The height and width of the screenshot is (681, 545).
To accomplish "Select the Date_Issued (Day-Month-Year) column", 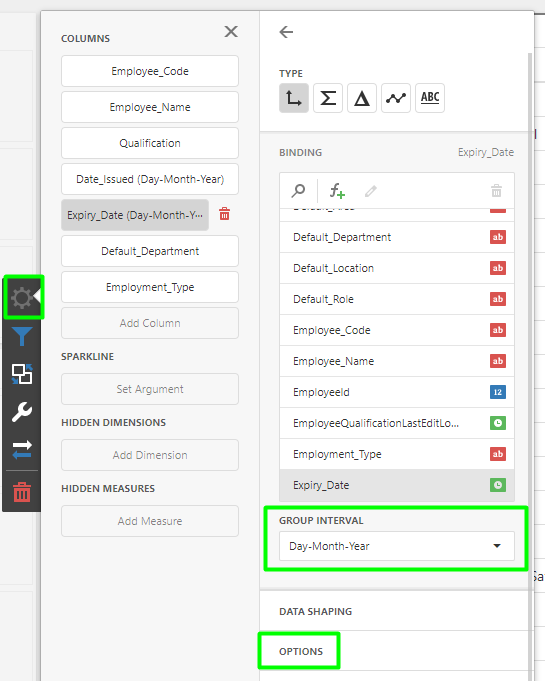I will (150, 179).
